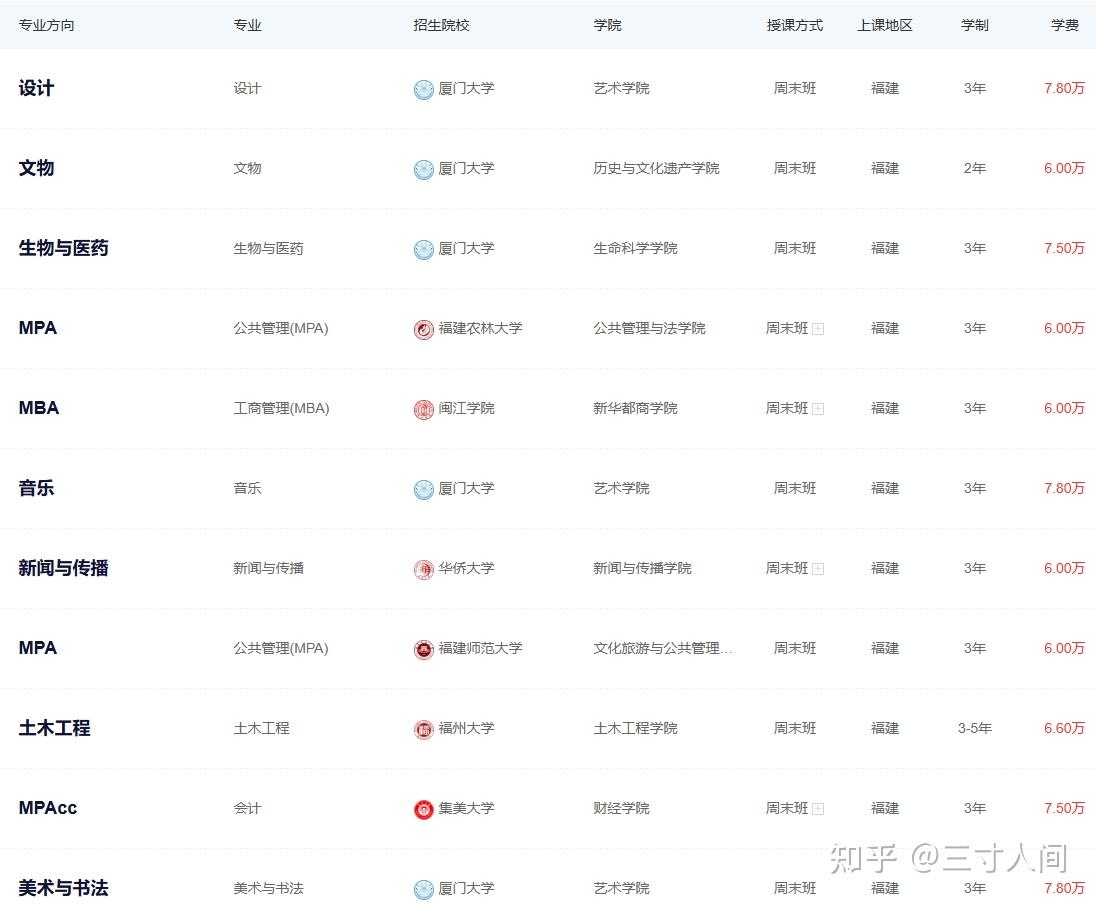Click the Xiamen University logo in the 设计 row

point(424,89)
